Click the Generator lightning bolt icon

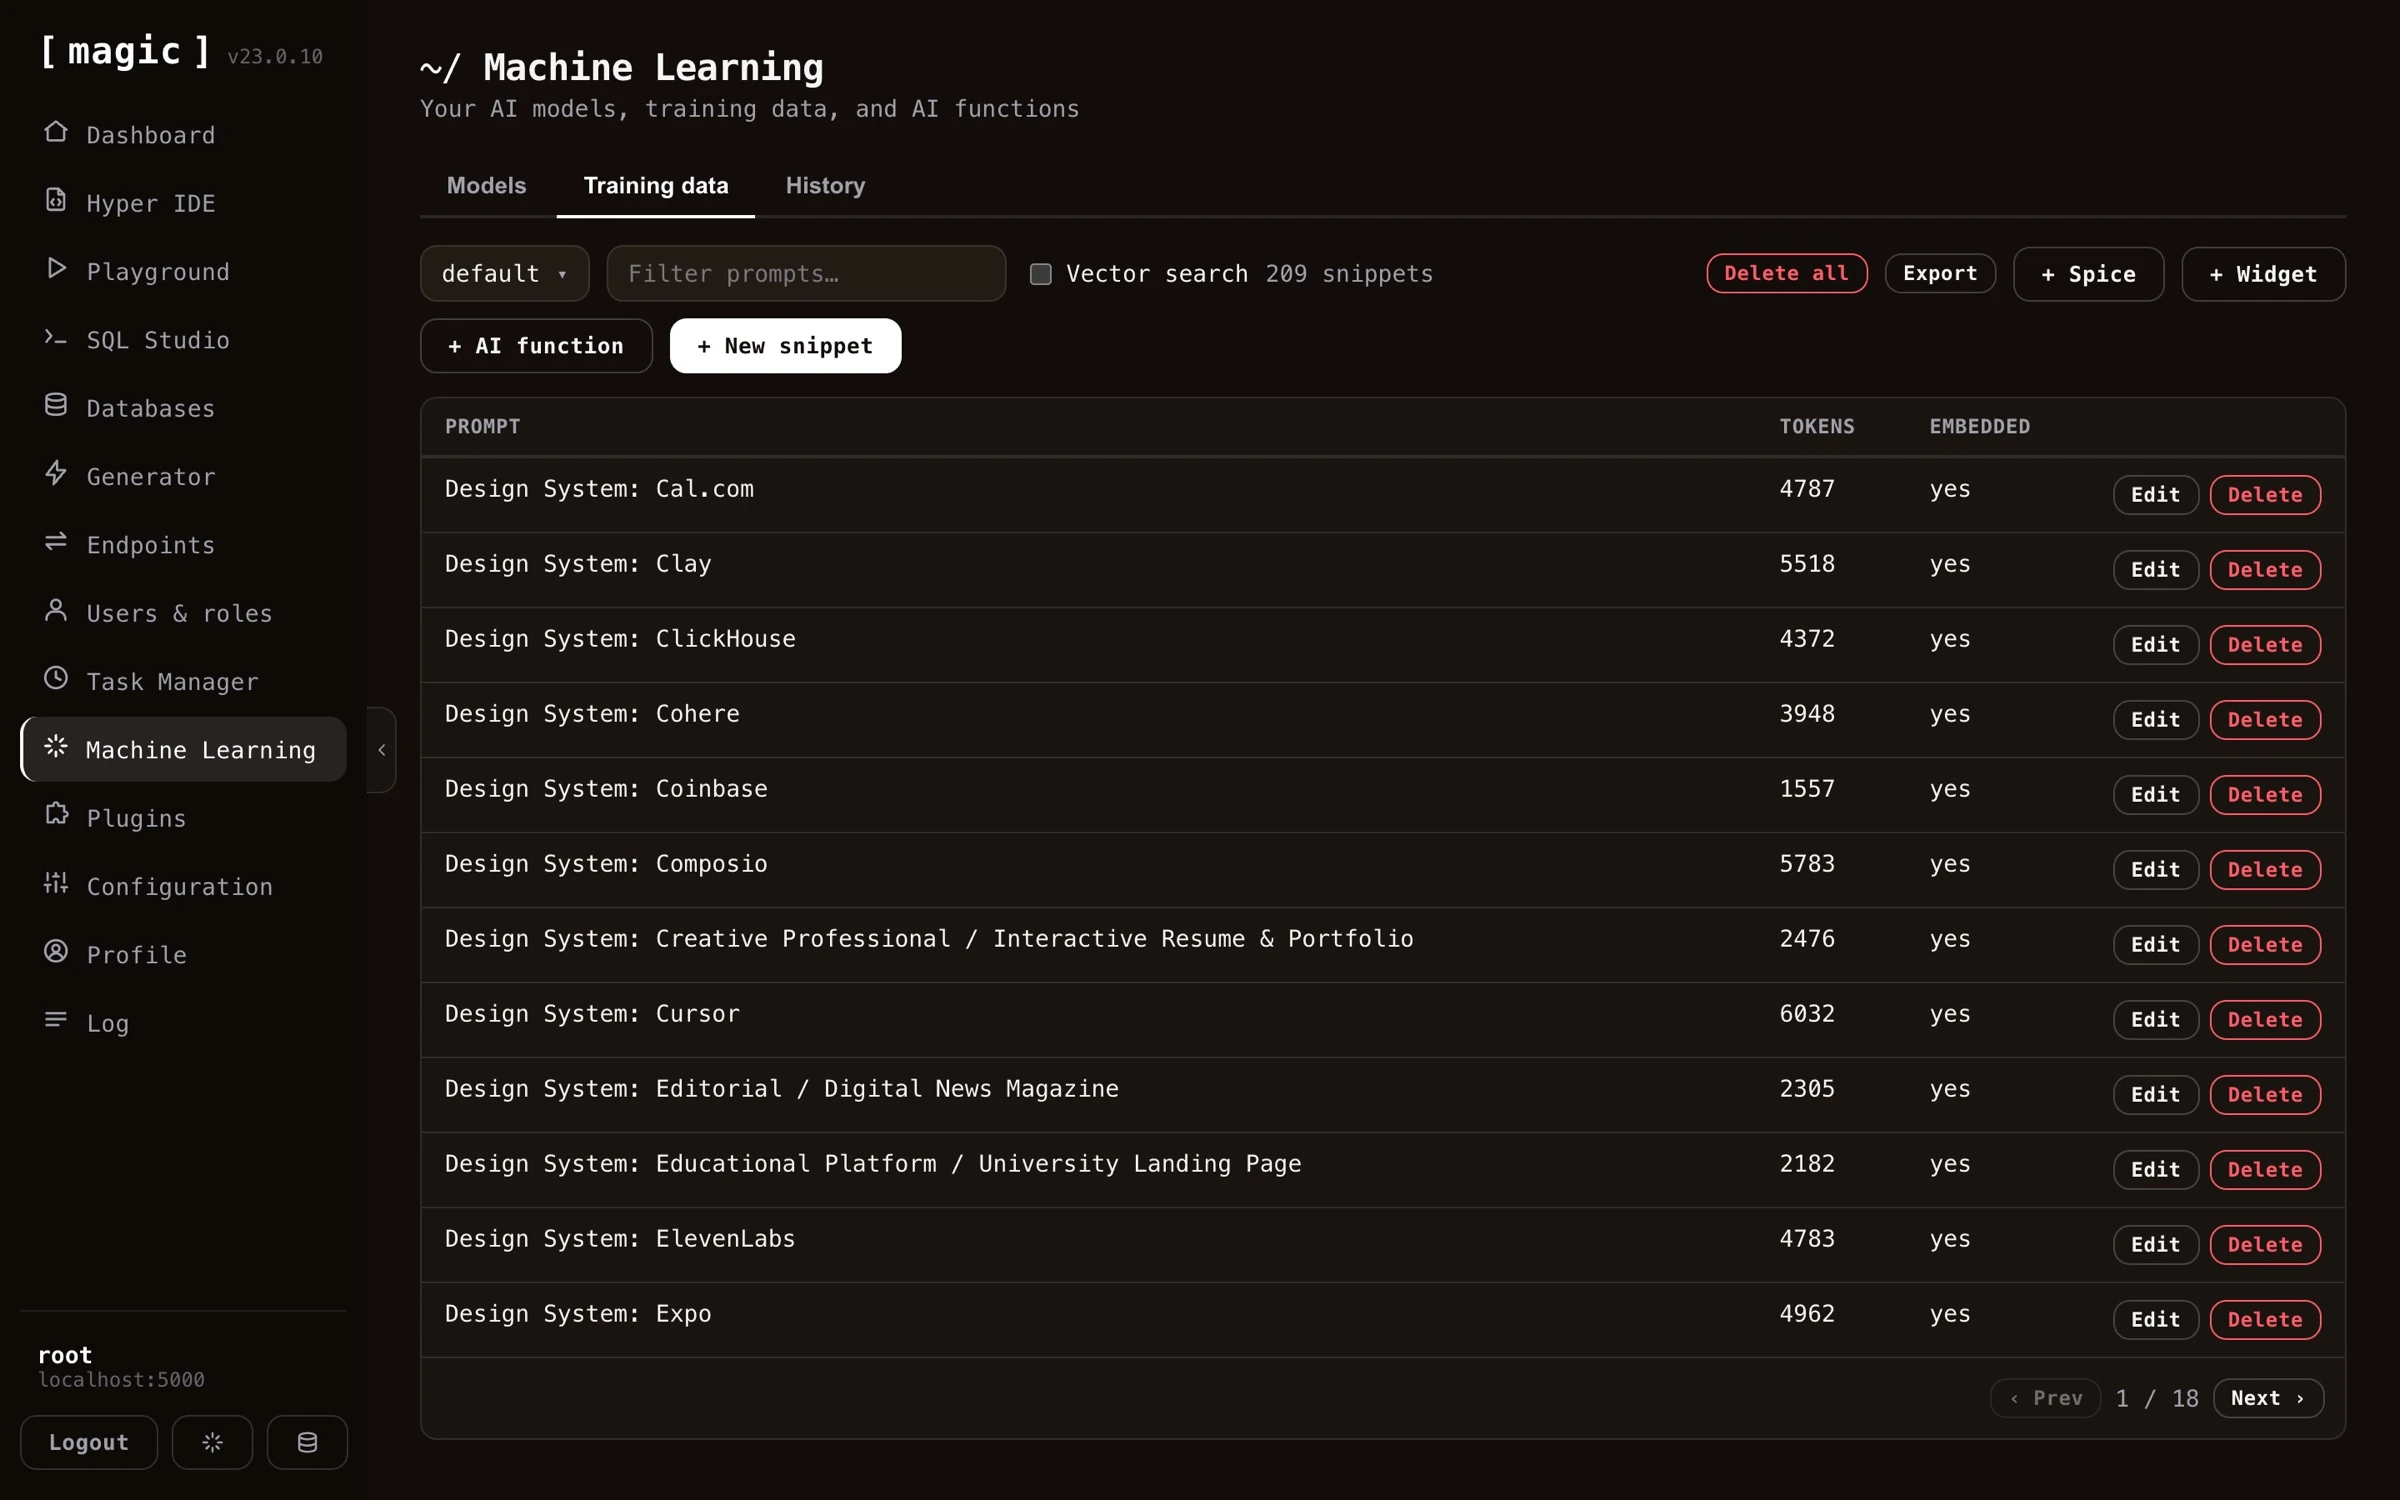(56, 473)
